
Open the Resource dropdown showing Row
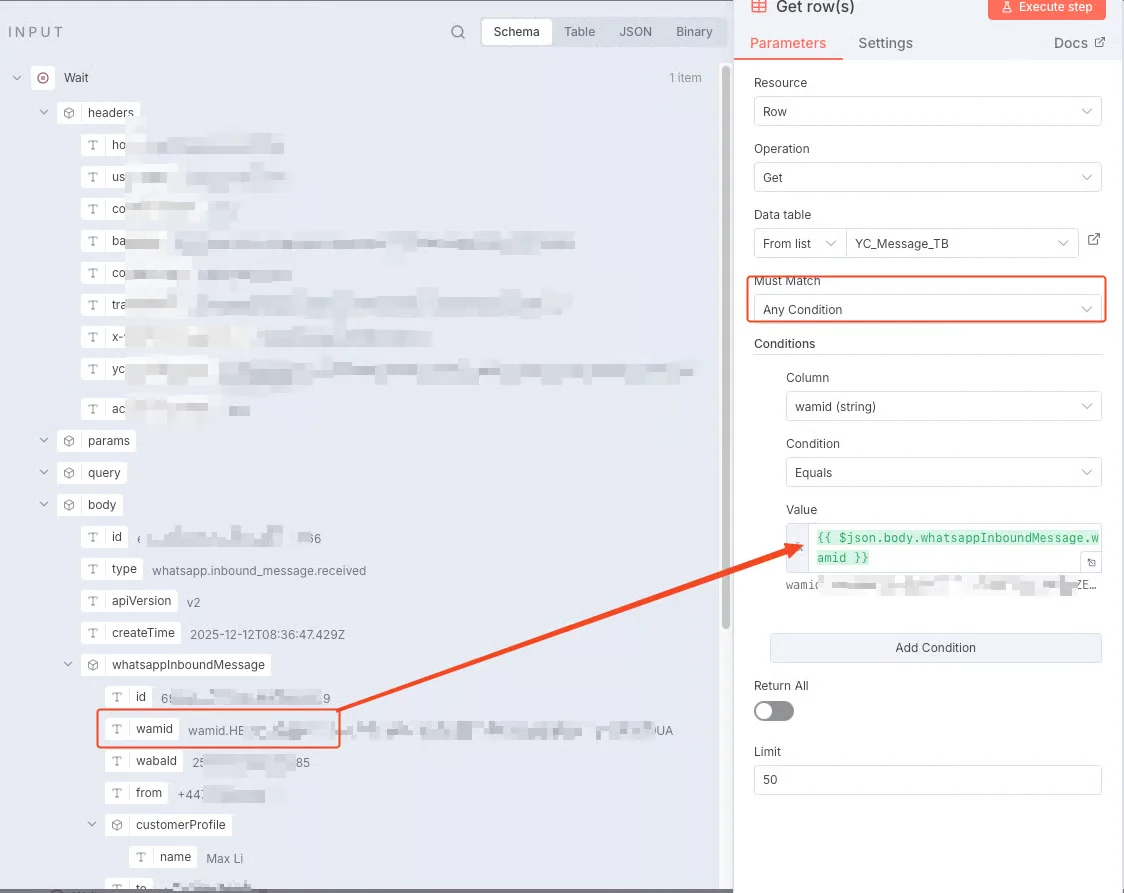click(x=927, y=112)
